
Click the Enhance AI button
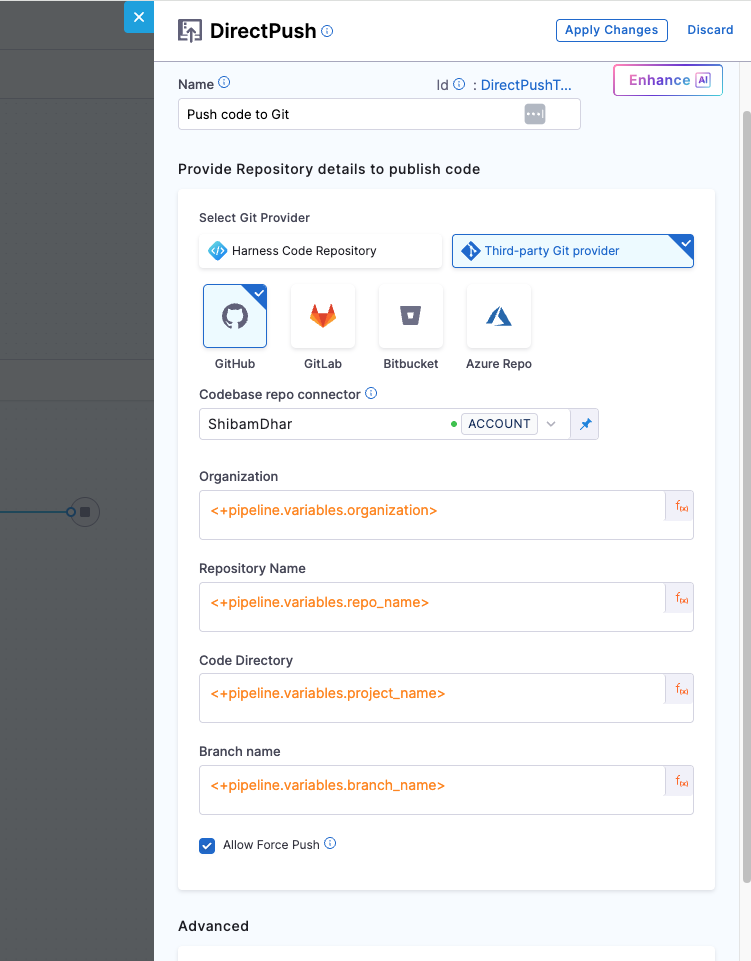[668, 81]
